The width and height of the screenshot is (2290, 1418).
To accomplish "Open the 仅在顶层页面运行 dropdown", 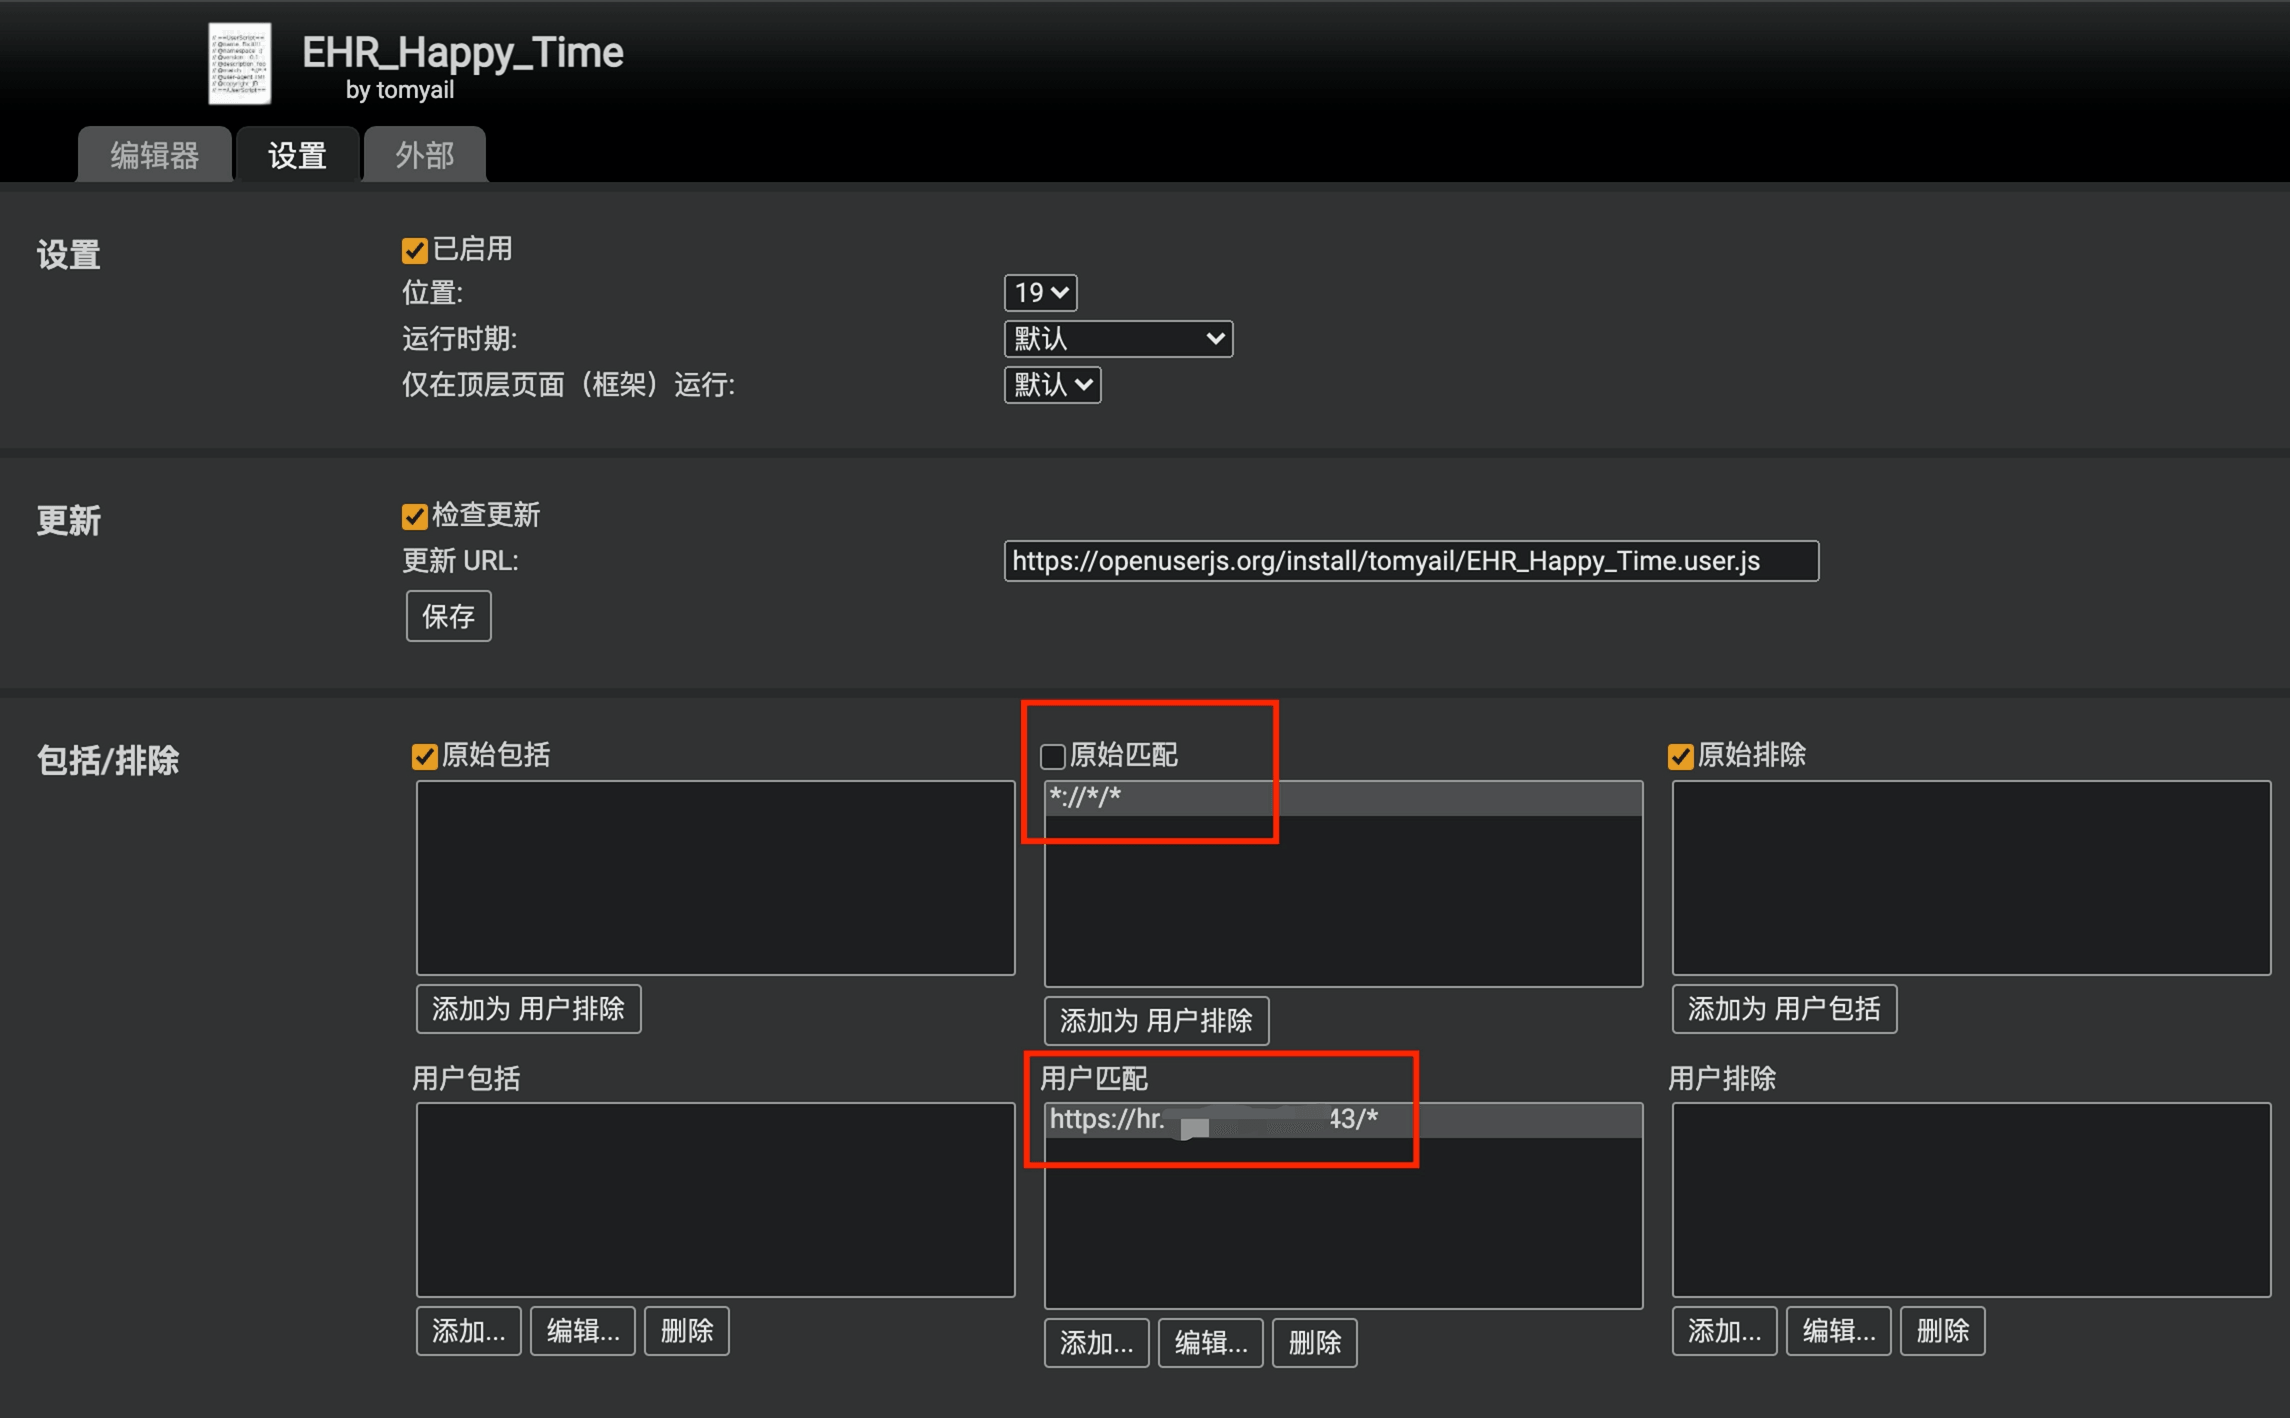I will 1052,385.
